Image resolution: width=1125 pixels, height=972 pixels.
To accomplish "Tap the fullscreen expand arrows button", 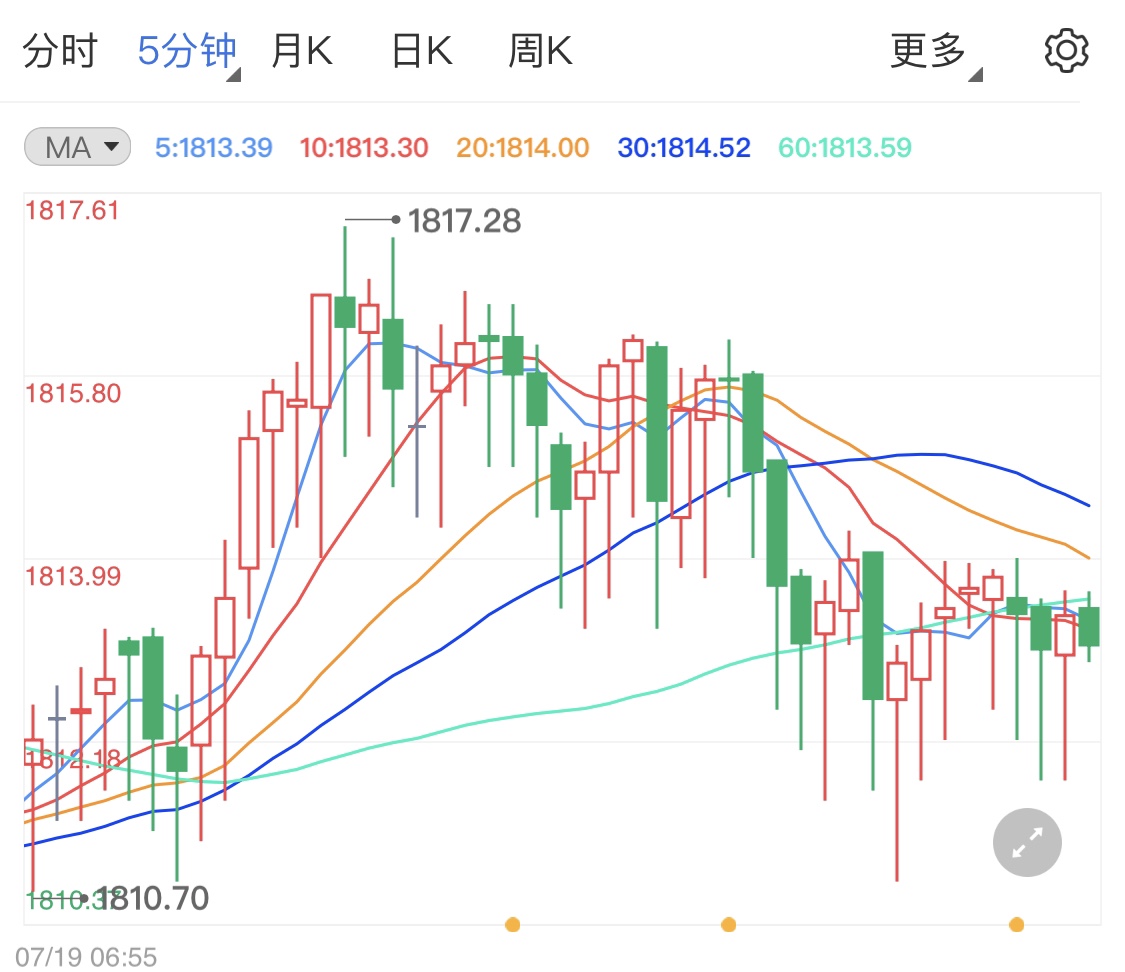I will pyautogui.click(x=1027, y=842).
